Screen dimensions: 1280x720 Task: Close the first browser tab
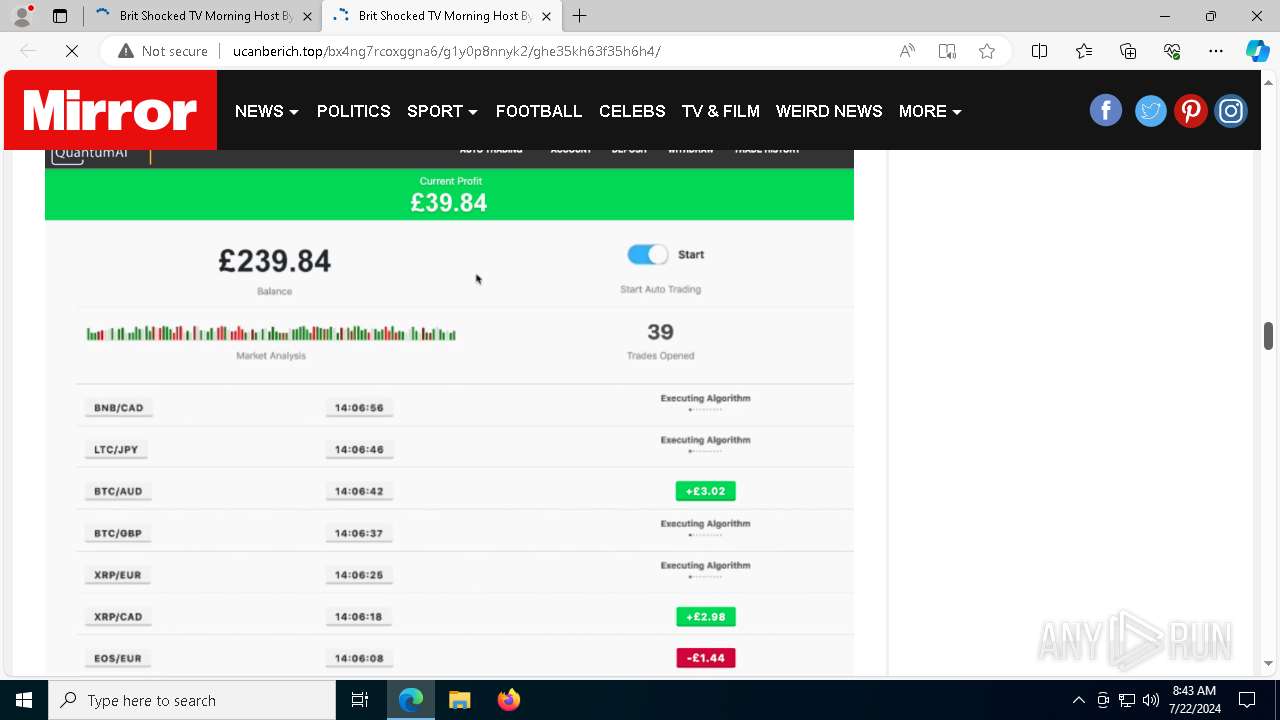pos(307,16)
